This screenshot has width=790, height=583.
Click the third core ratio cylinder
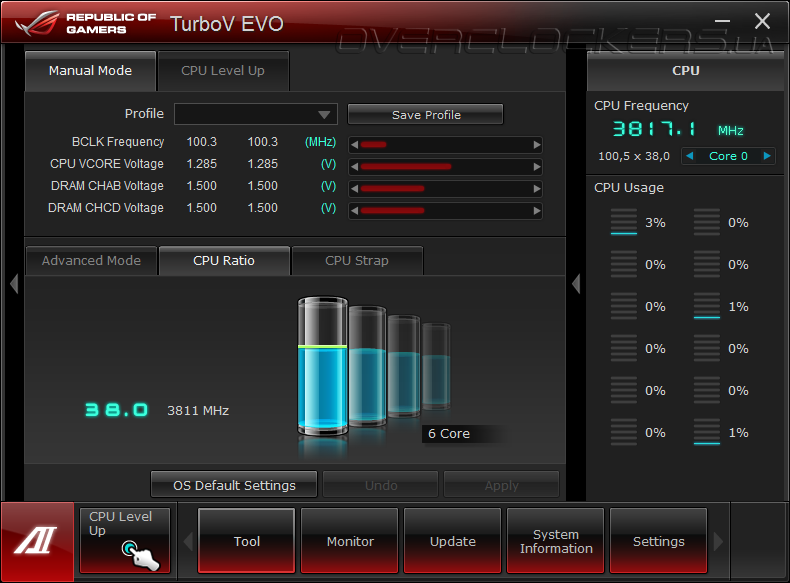tap(404, 366)
